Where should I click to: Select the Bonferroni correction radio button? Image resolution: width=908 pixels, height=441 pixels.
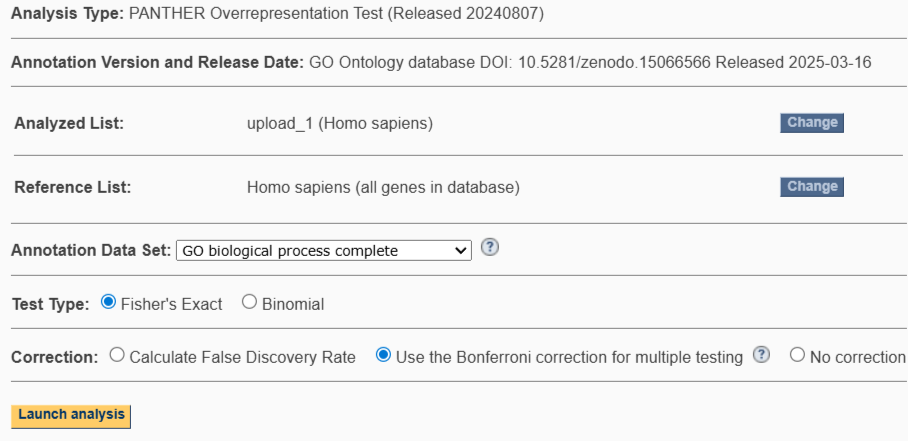tap(382, 357)
